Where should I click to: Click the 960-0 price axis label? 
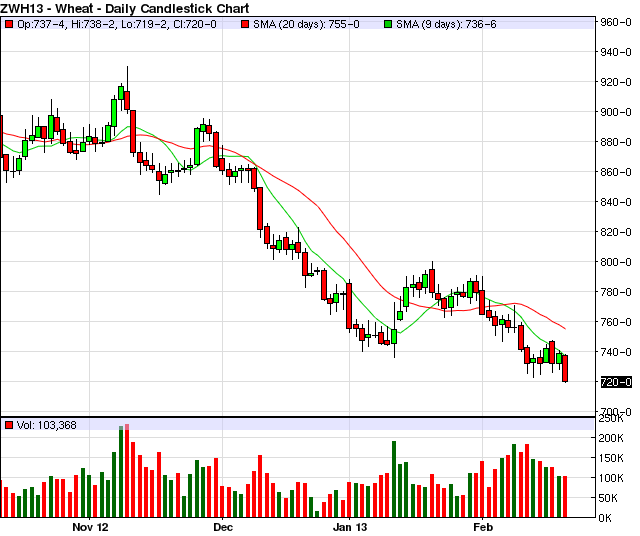tap(616, 22)
